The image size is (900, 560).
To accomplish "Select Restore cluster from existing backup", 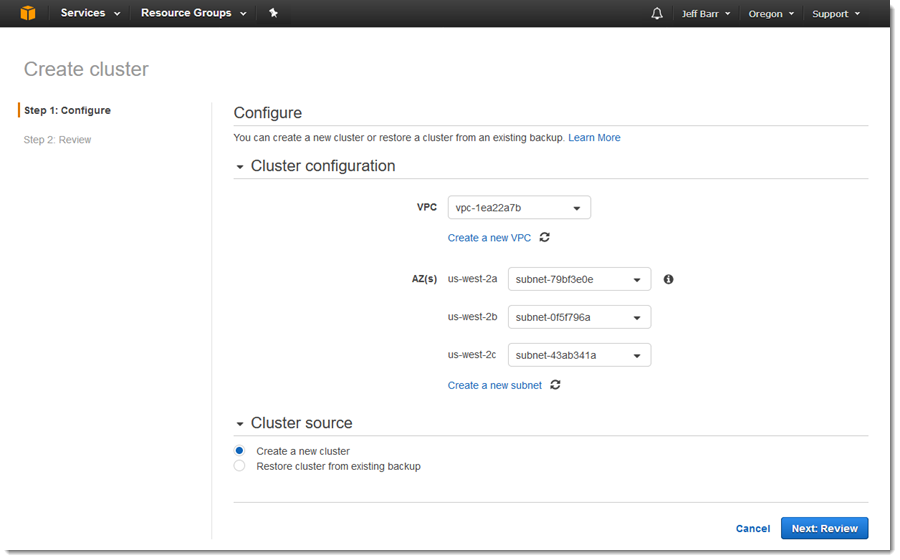I will point(239,466).
